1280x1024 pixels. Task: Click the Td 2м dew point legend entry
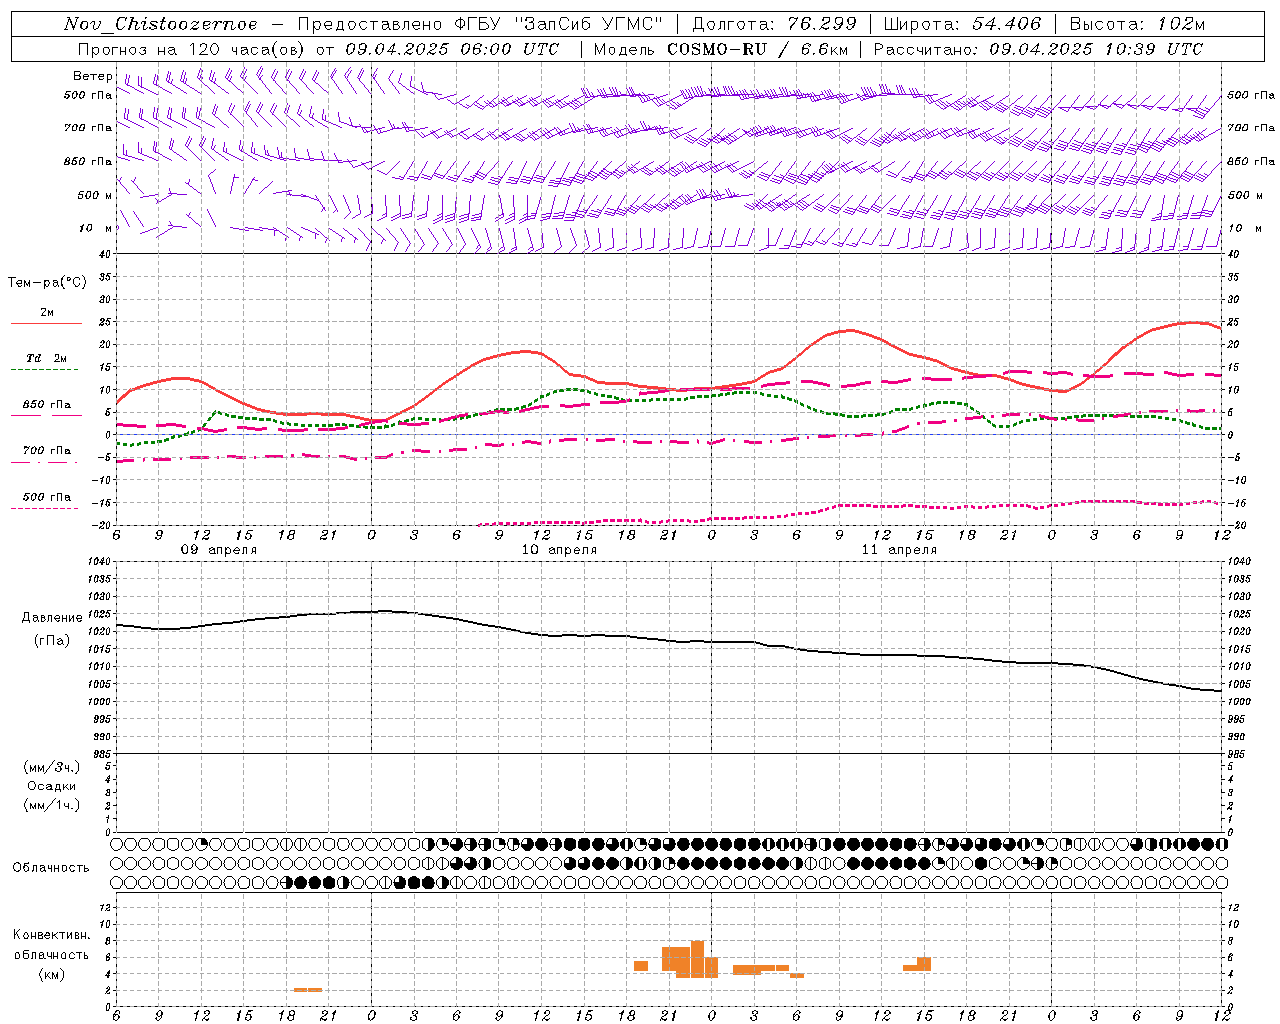46,358
